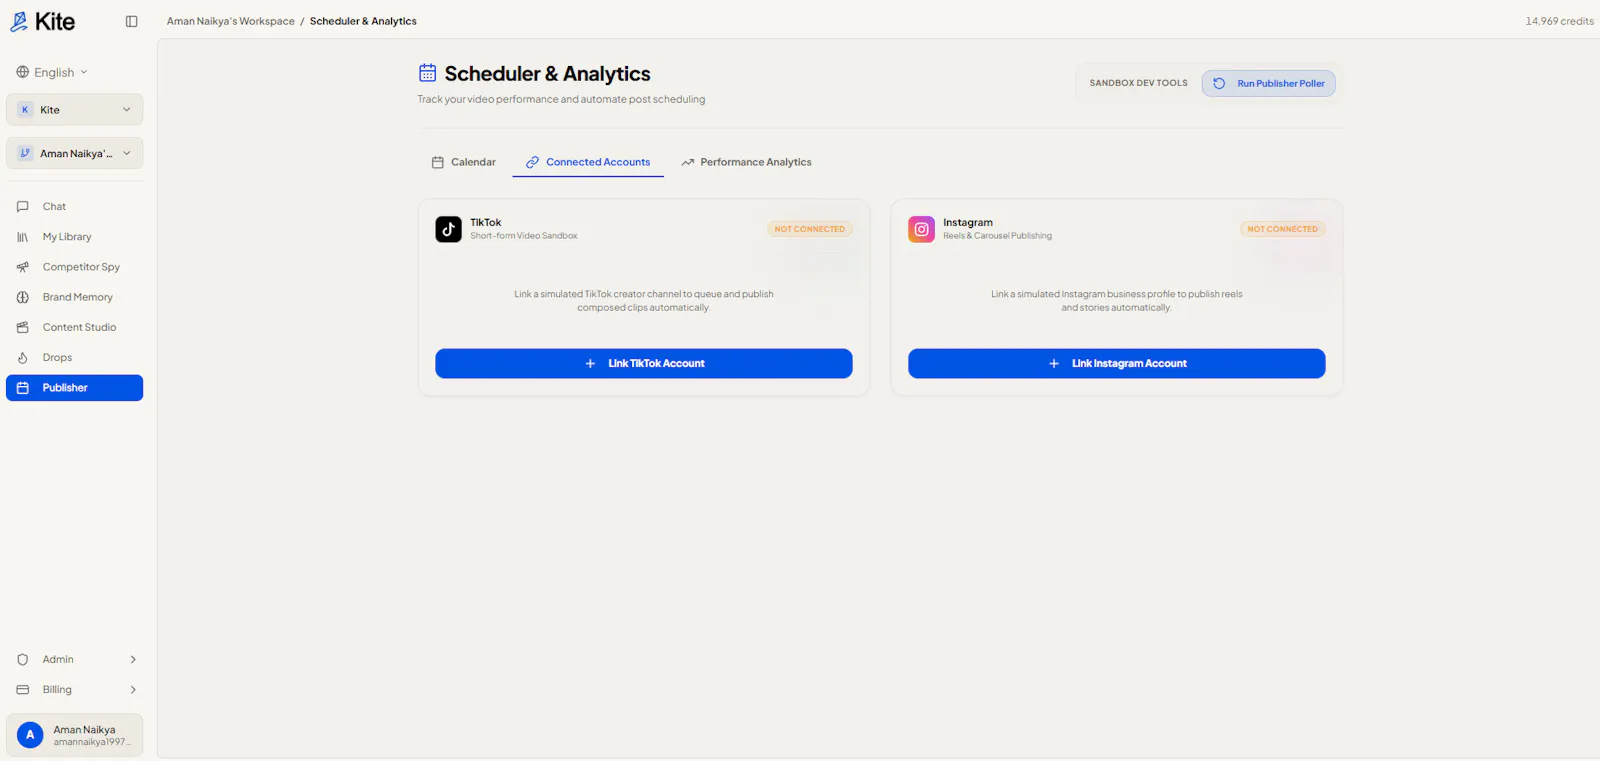1600x761 pixels.
Task: Click the Publisher calendar icon in sidebar
Action: tap(23, 388)
